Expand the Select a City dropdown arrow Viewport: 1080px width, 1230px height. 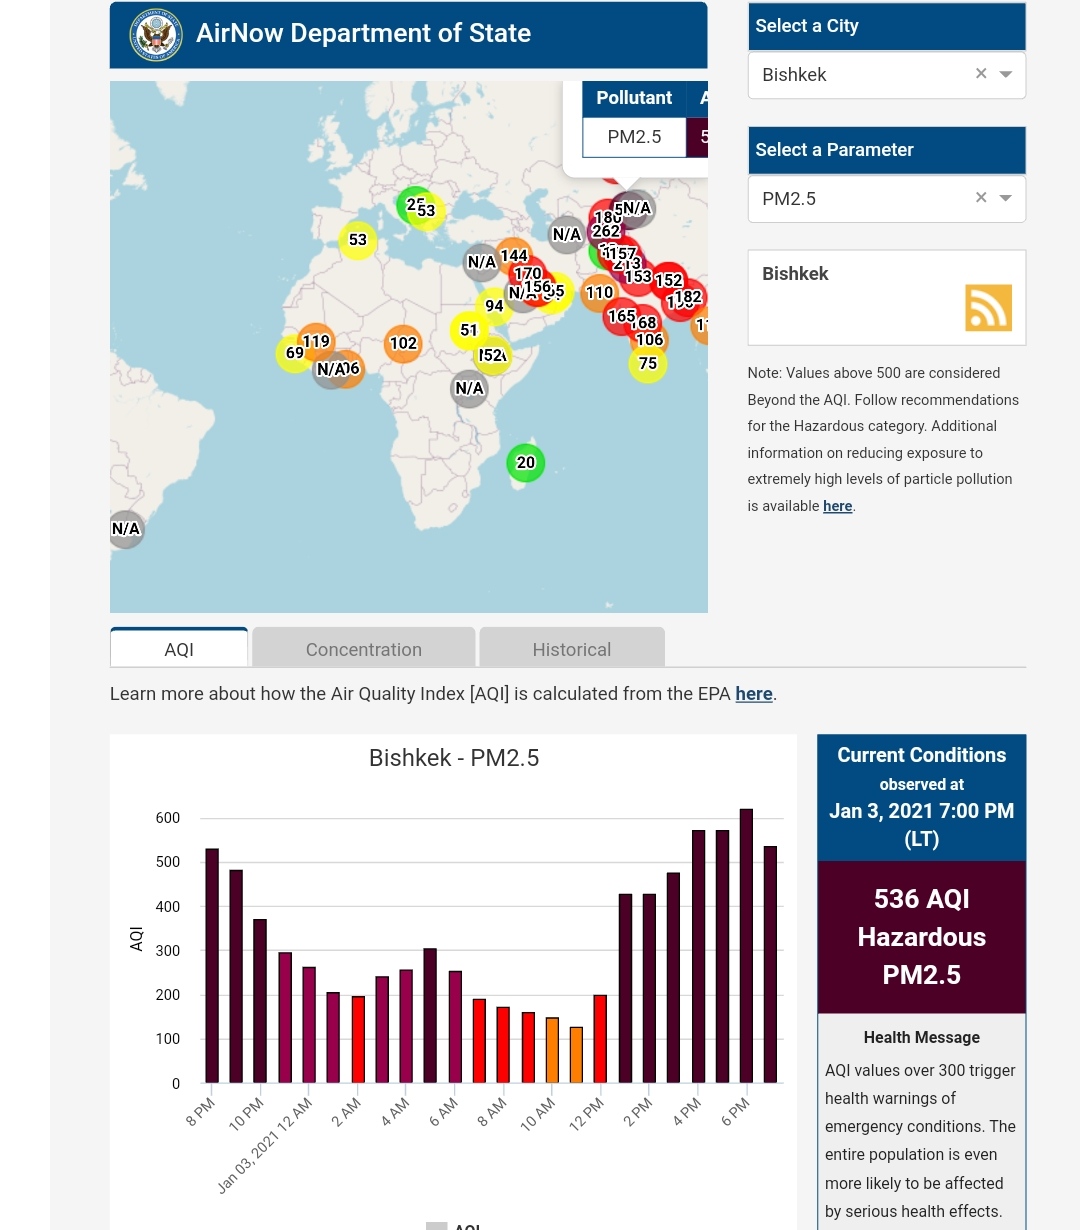click(1006, 74)
